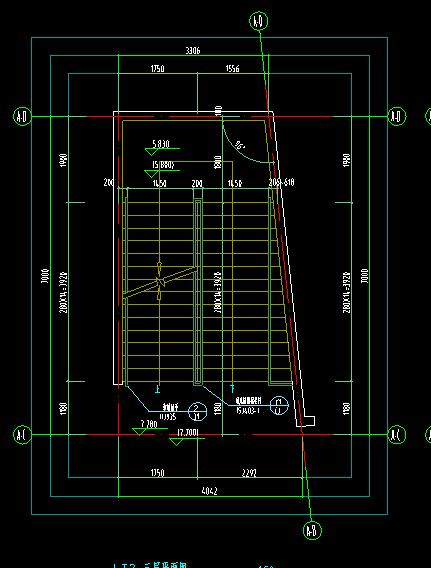The image size is (431, 568).
Task: Select the cyan 上 (up) stair direction label
Action: 158,389
